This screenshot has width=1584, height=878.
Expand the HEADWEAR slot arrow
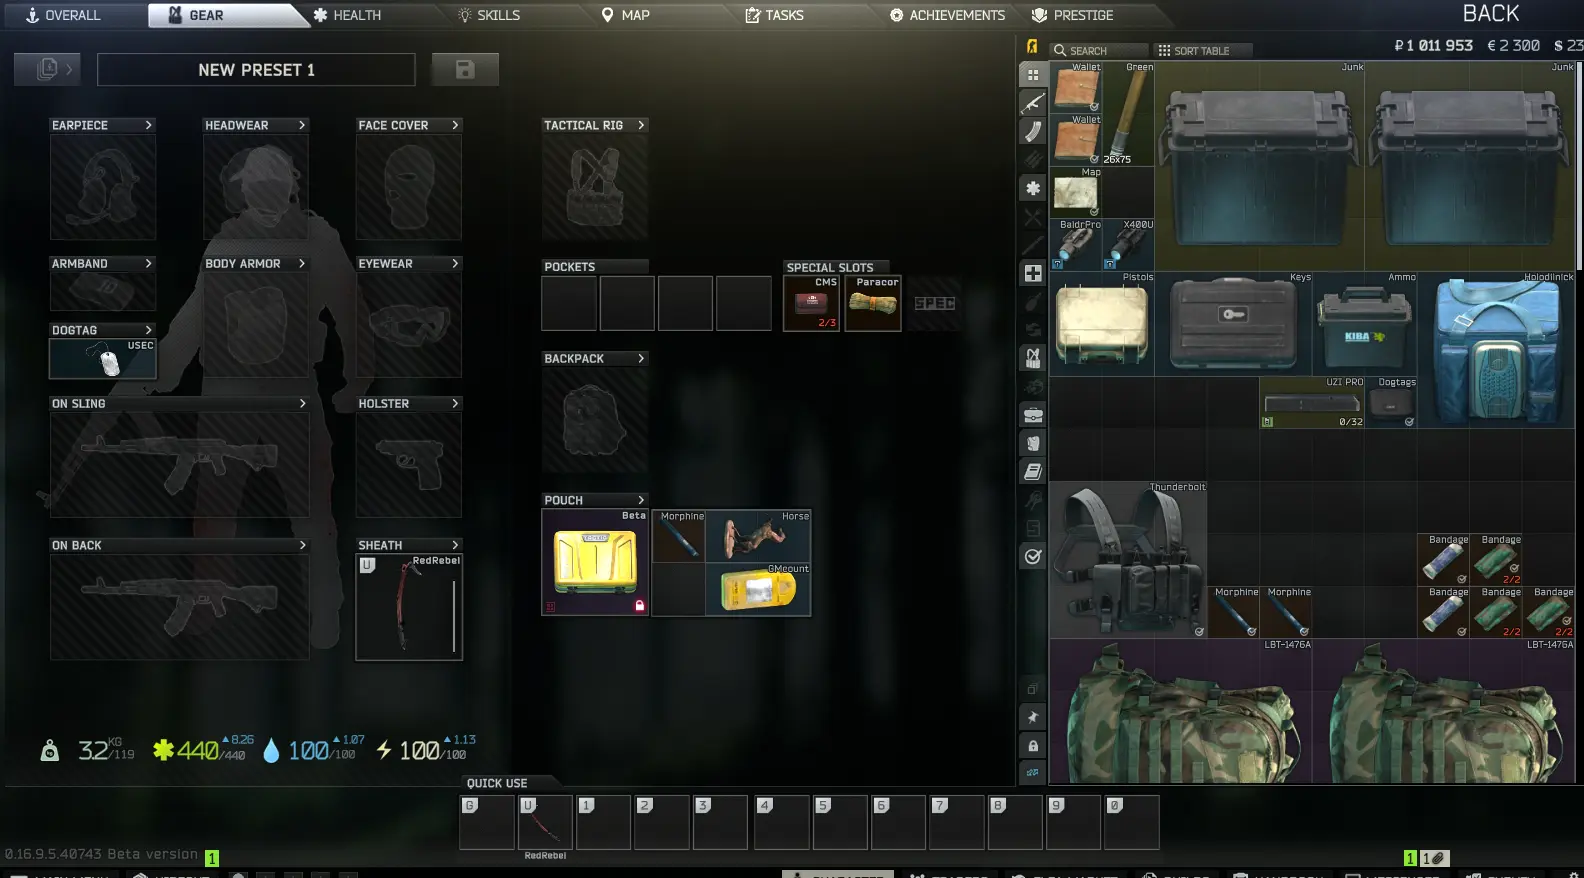point(302,125)
